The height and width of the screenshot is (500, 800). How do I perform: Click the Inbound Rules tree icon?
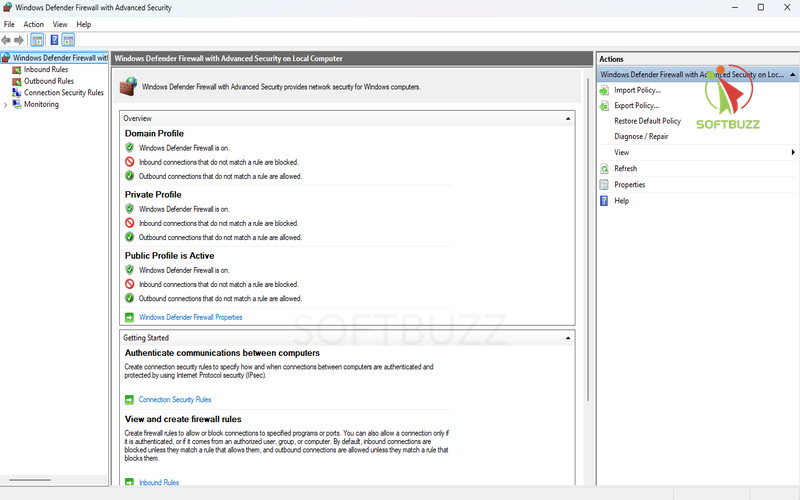click(x=17, y=70)
